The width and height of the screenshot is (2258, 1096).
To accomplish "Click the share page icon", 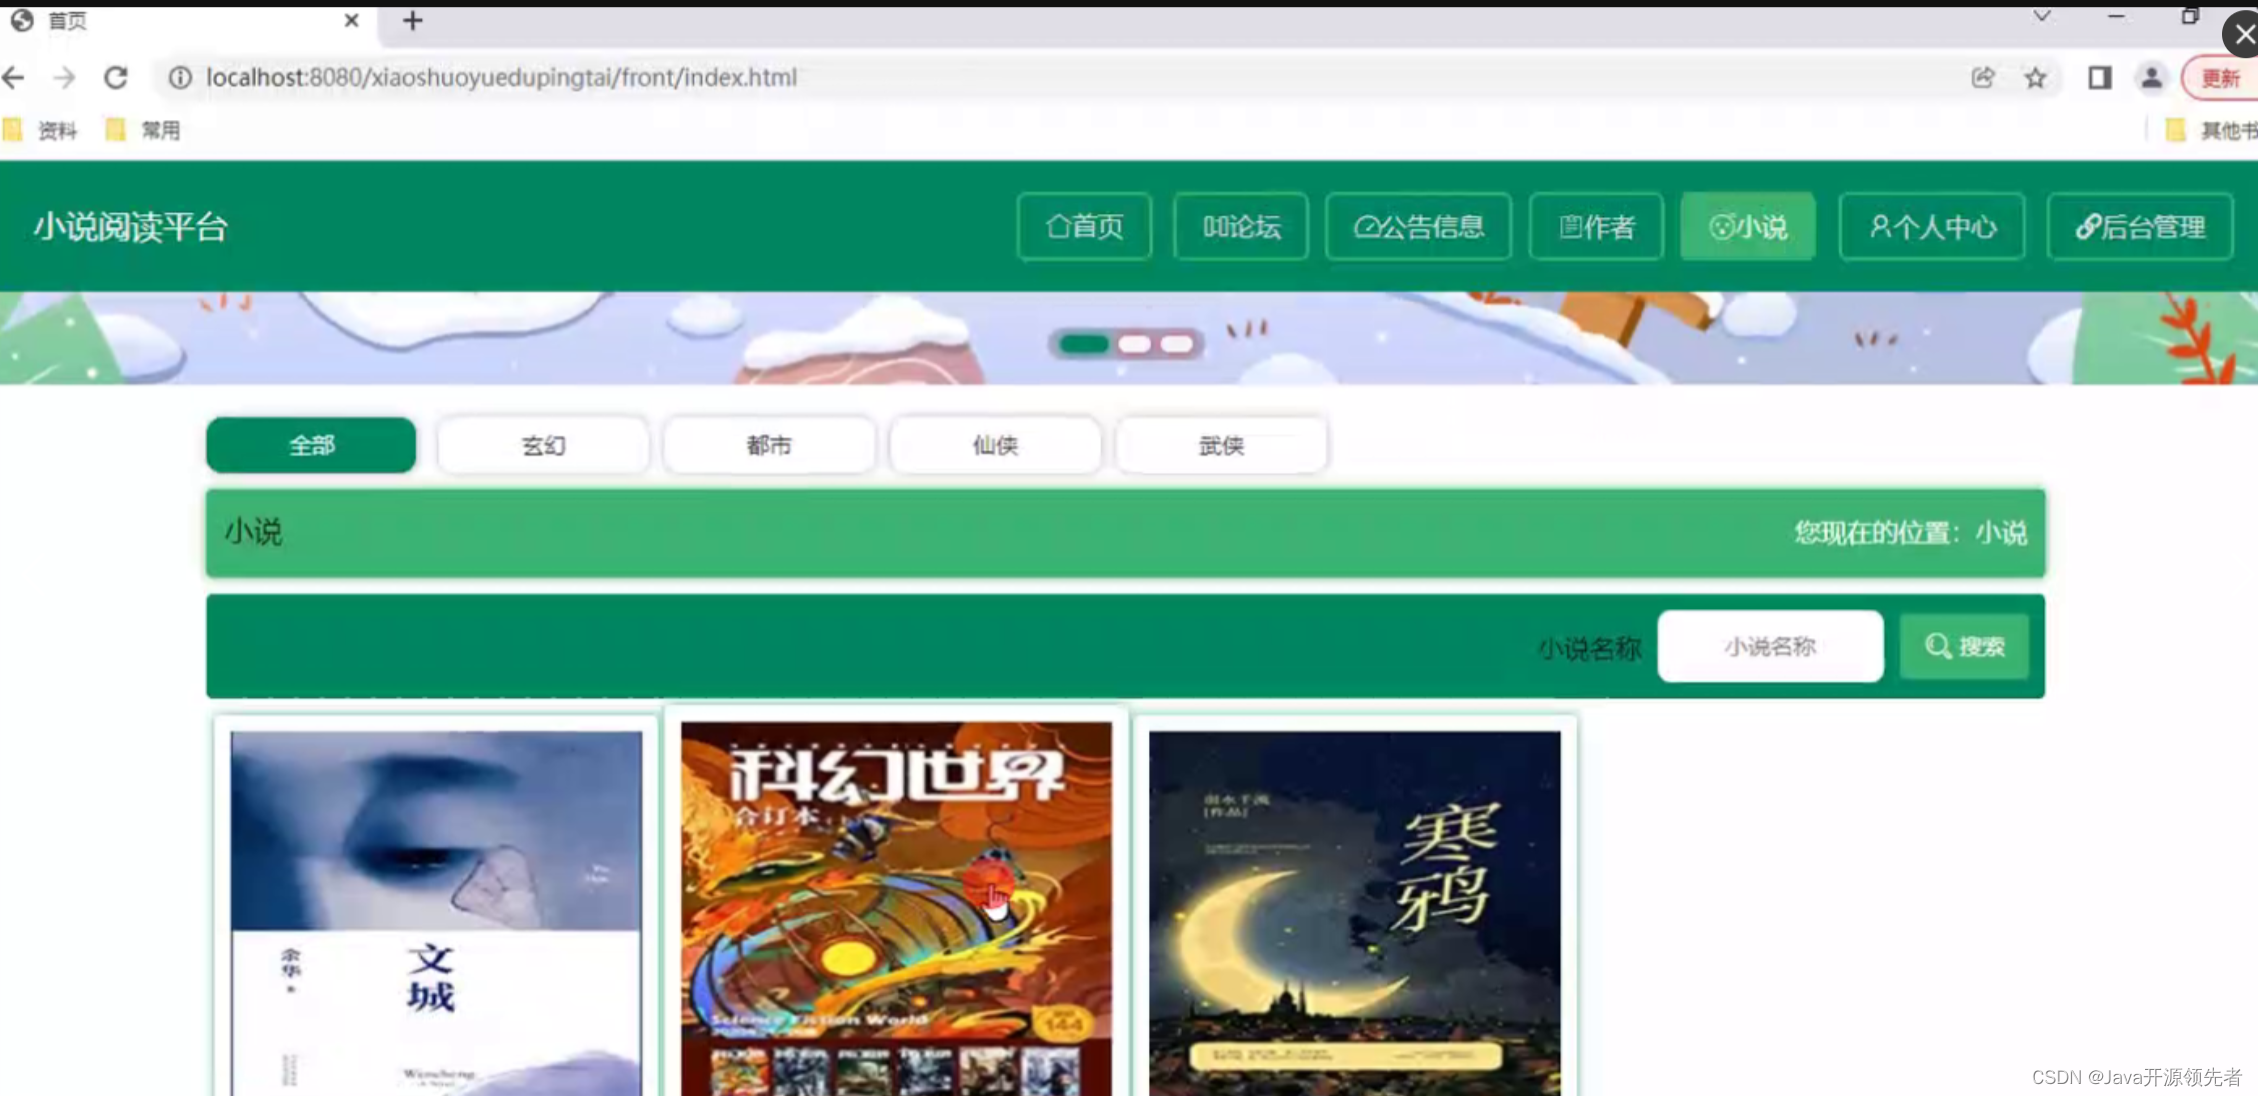I will point(1982,77).
